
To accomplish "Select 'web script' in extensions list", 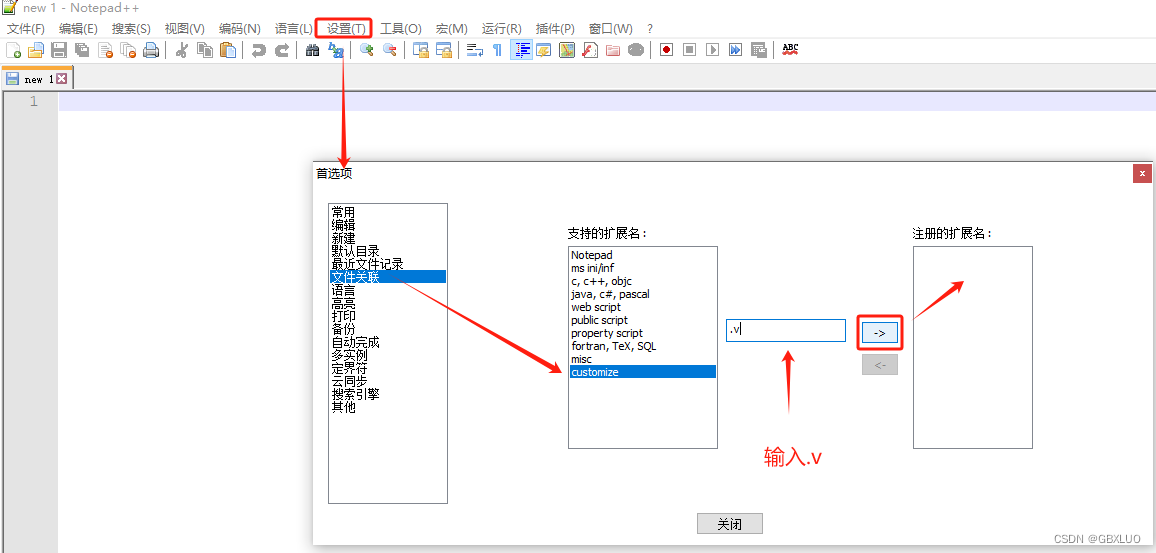I will tap(643, 307).
